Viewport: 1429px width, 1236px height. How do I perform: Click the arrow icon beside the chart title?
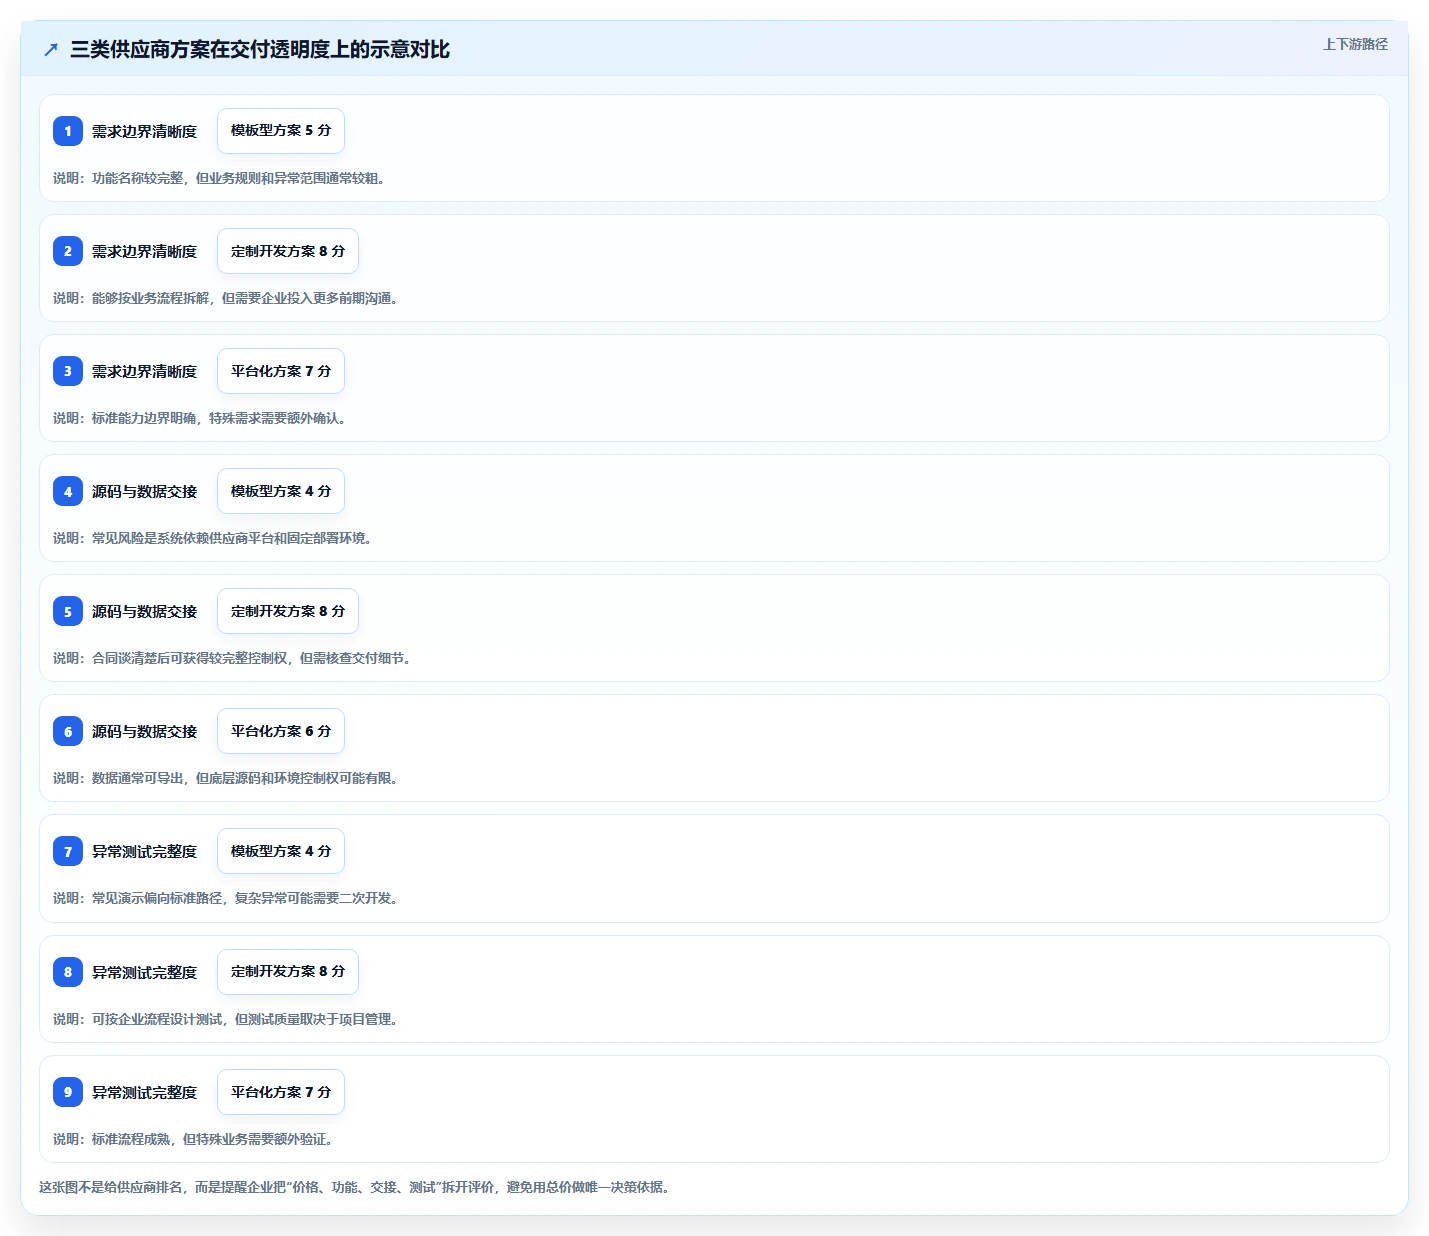(x=51, y=49)
